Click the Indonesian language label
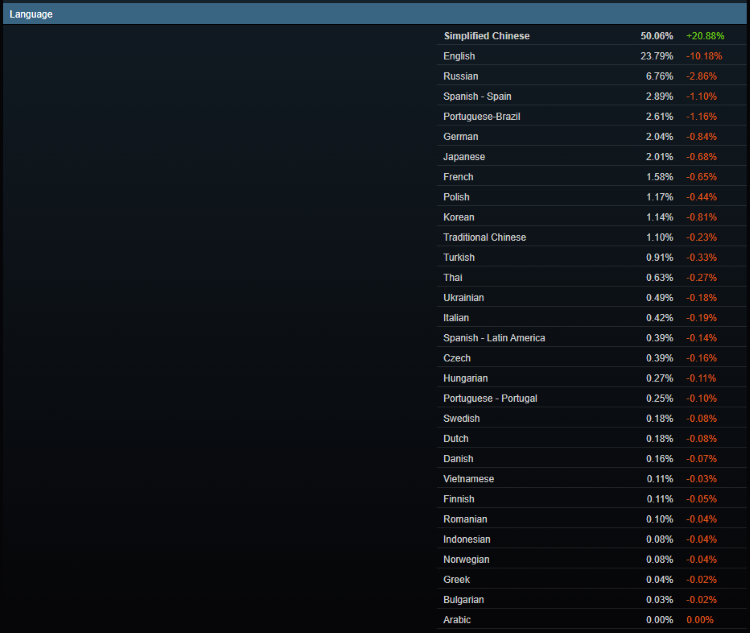Screen dimensions: 750x633 pyautogui.click(x=467, y=539)
